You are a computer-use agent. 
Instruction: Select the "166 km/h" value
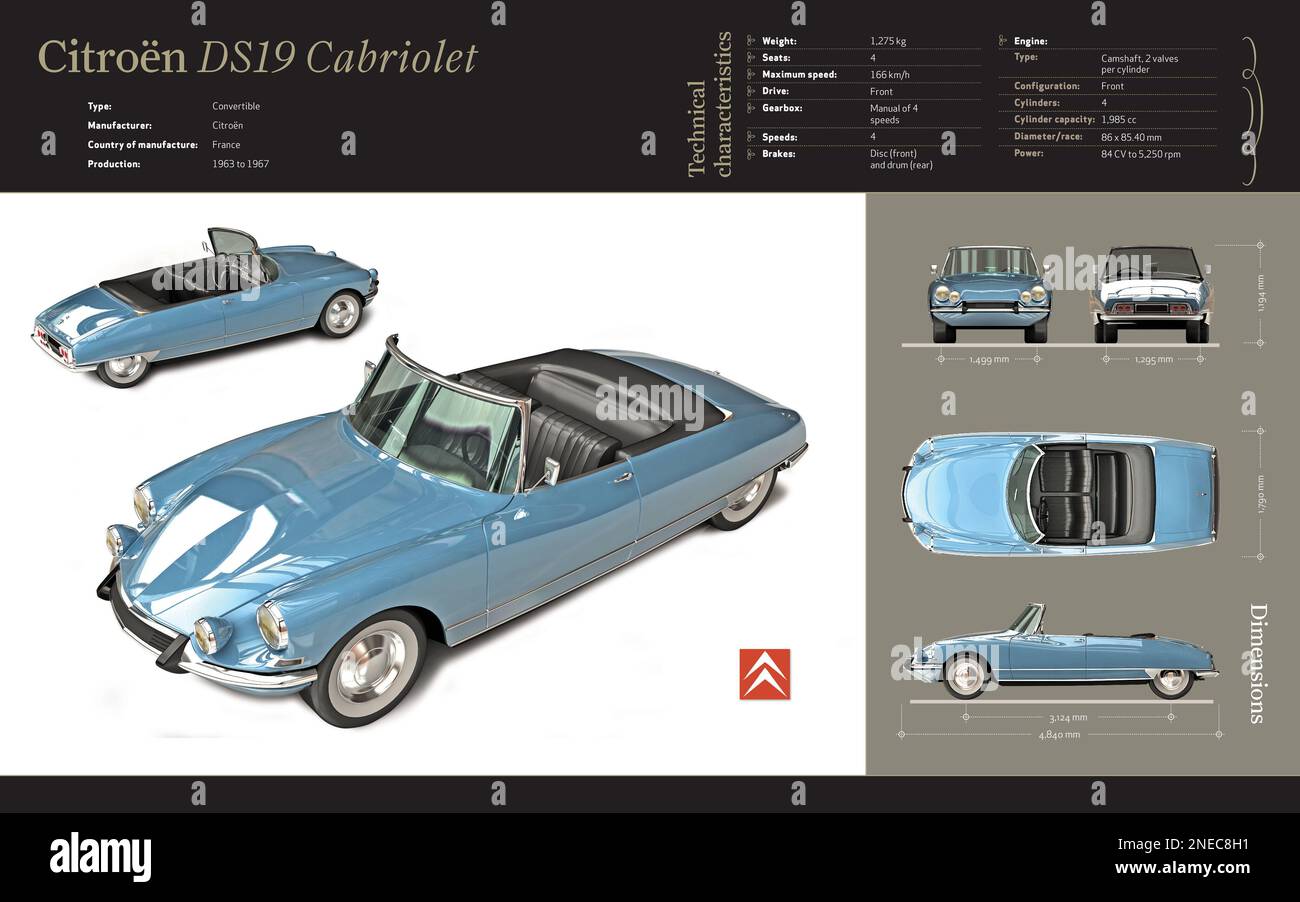coord(890,75)
